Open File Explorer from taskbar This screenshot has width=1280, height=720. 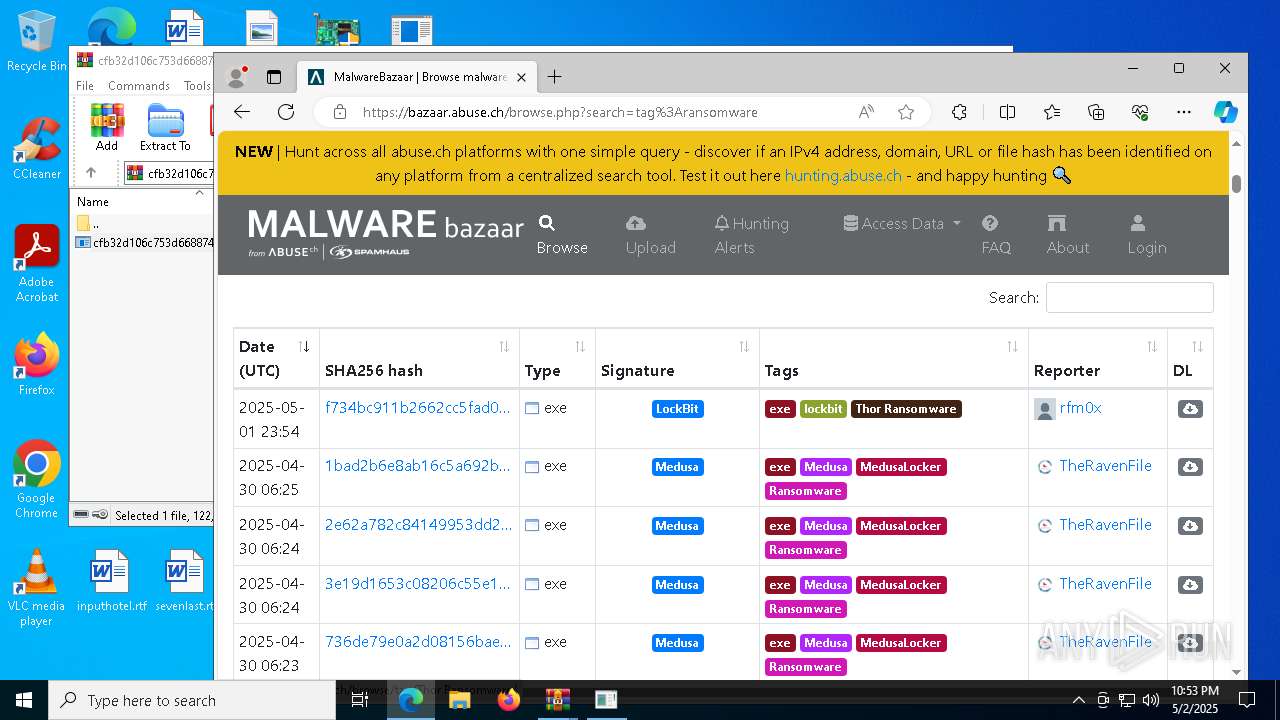click(459, 700)
